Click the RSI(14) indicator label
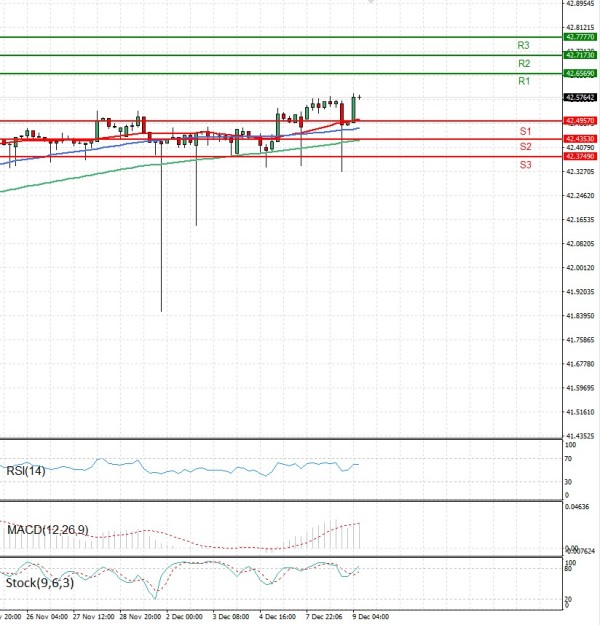Screen dimensions: 600x625 26,471
